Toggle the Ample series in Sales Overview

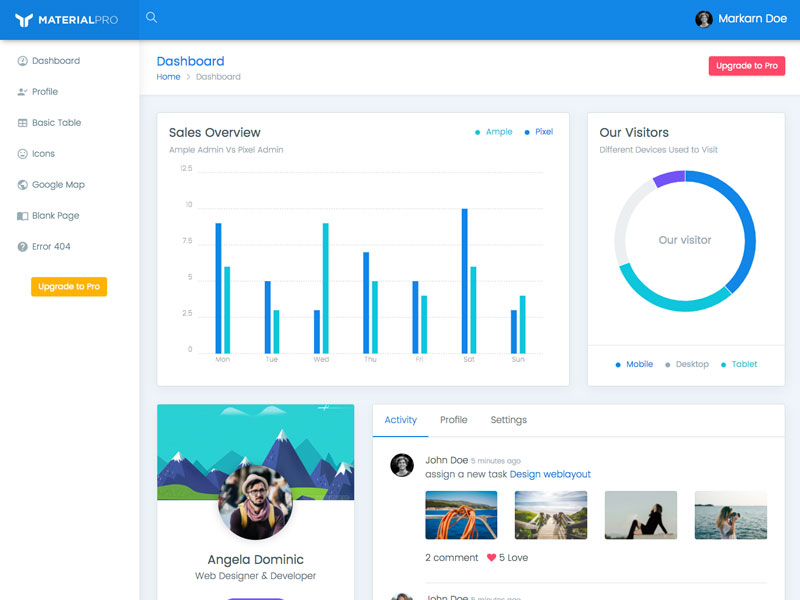coord(497,130)
